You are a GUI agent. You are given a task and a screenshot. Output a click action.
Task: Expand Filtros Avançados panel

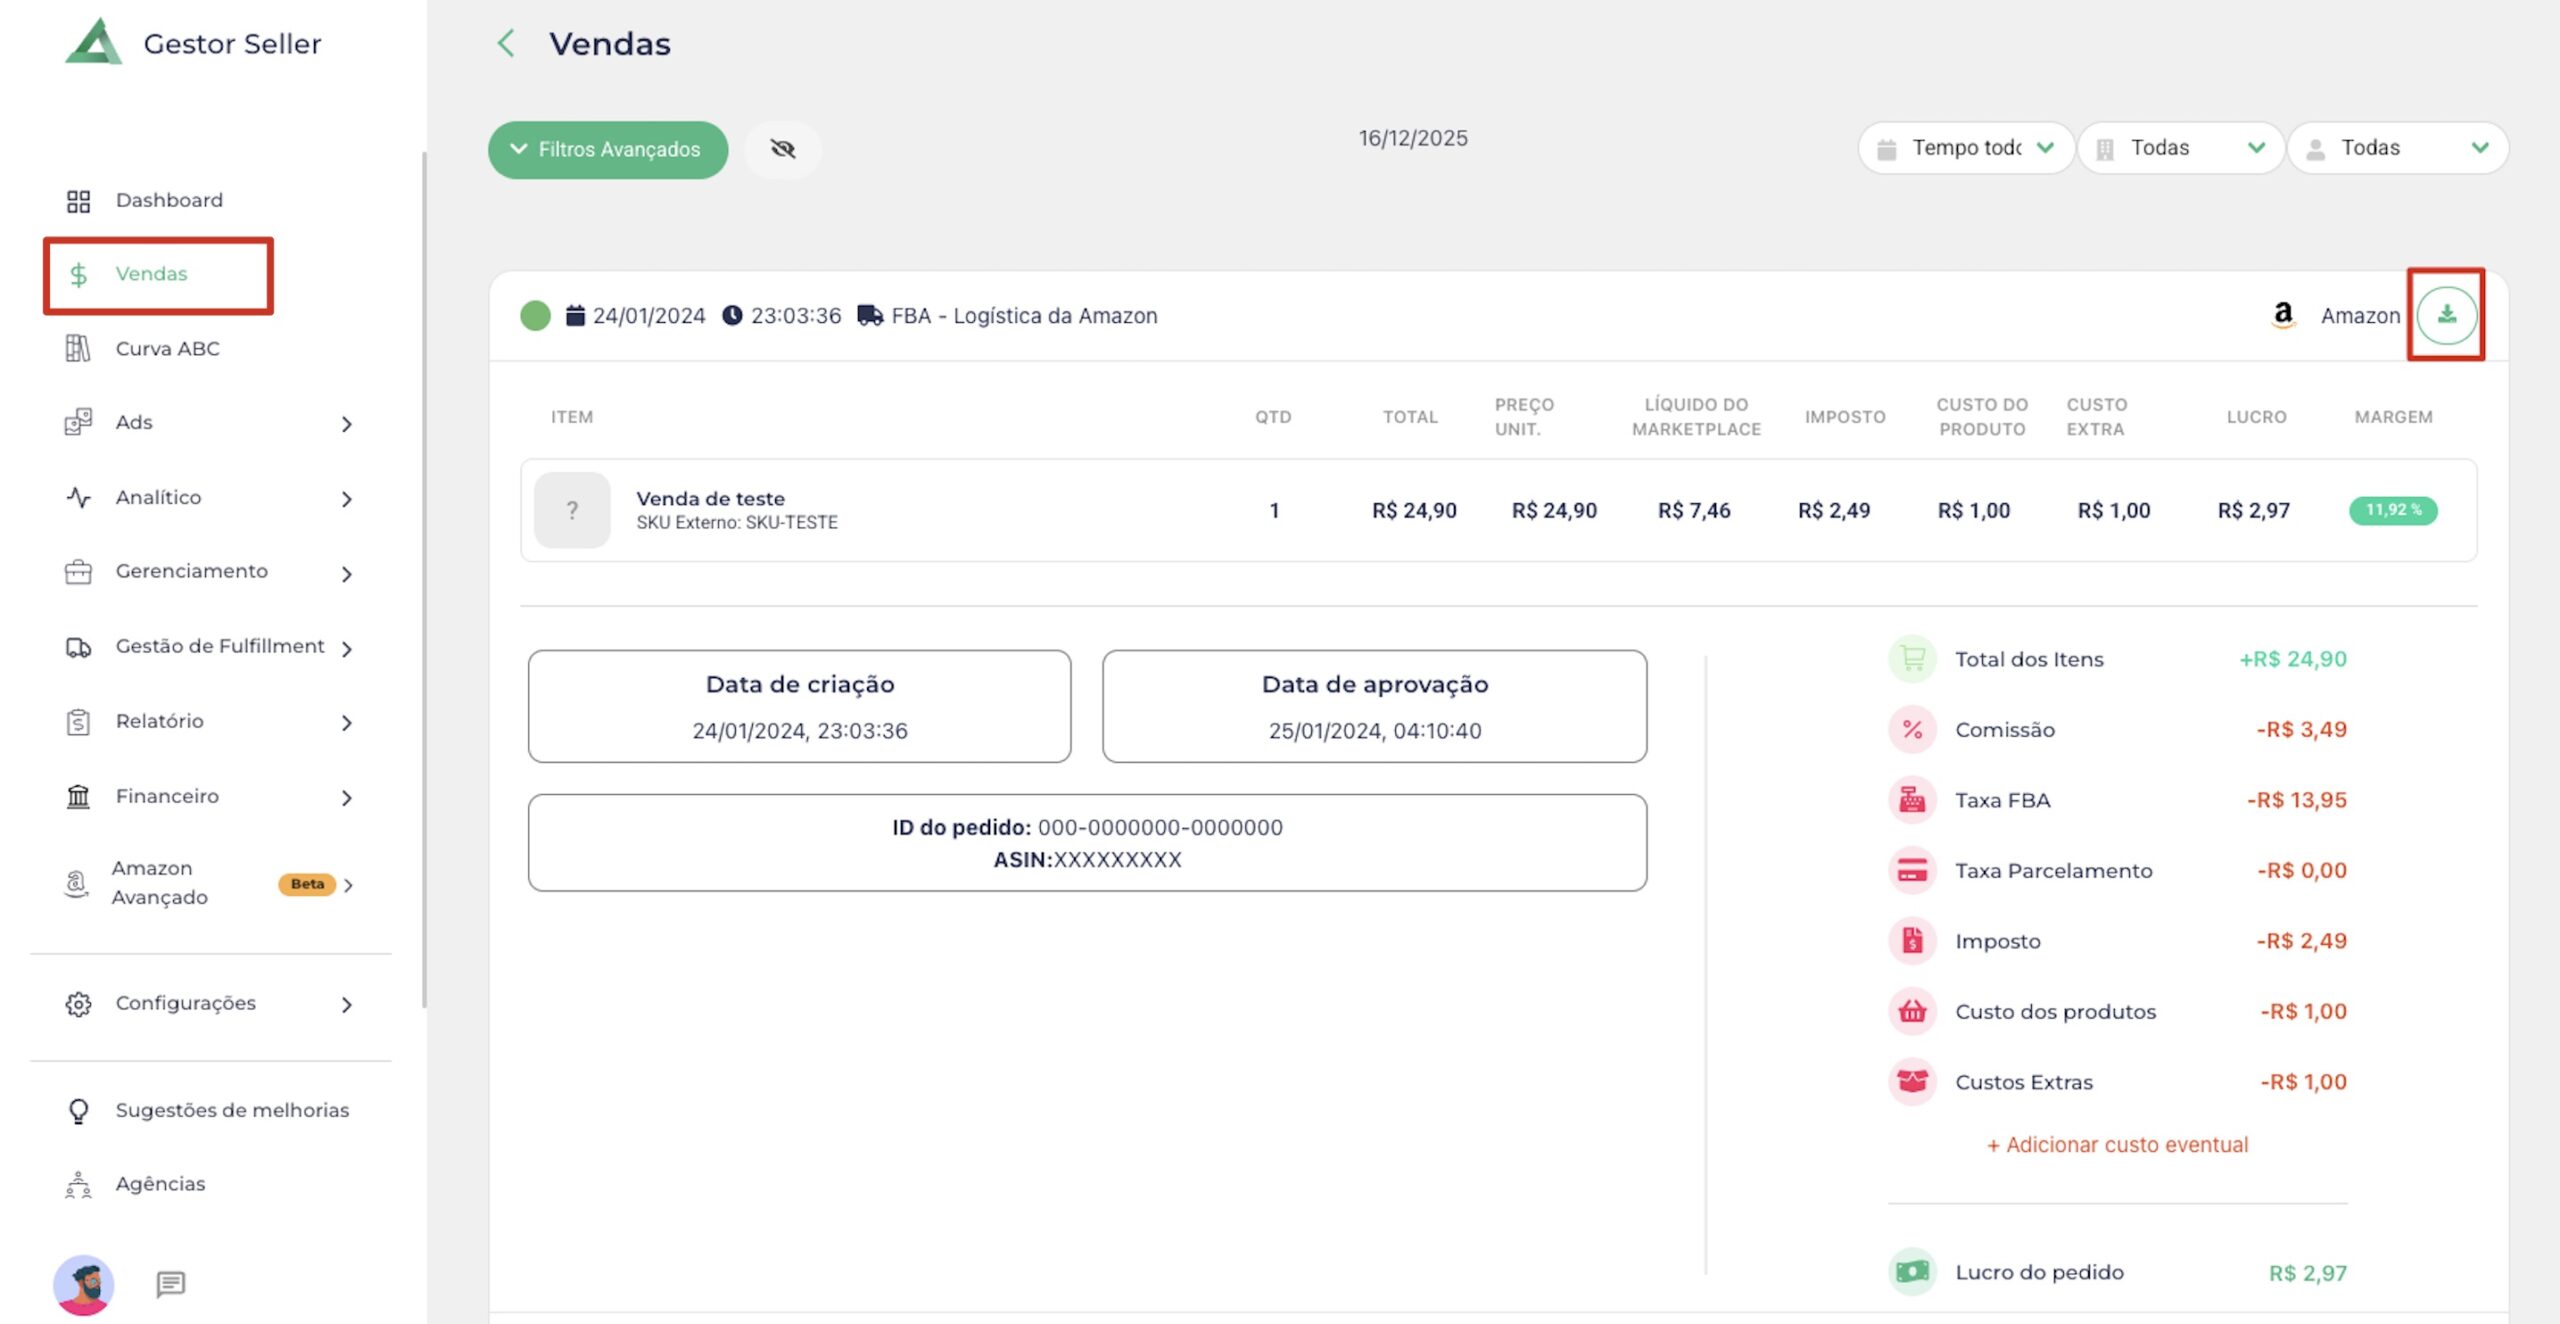click(x=608, y=150)
